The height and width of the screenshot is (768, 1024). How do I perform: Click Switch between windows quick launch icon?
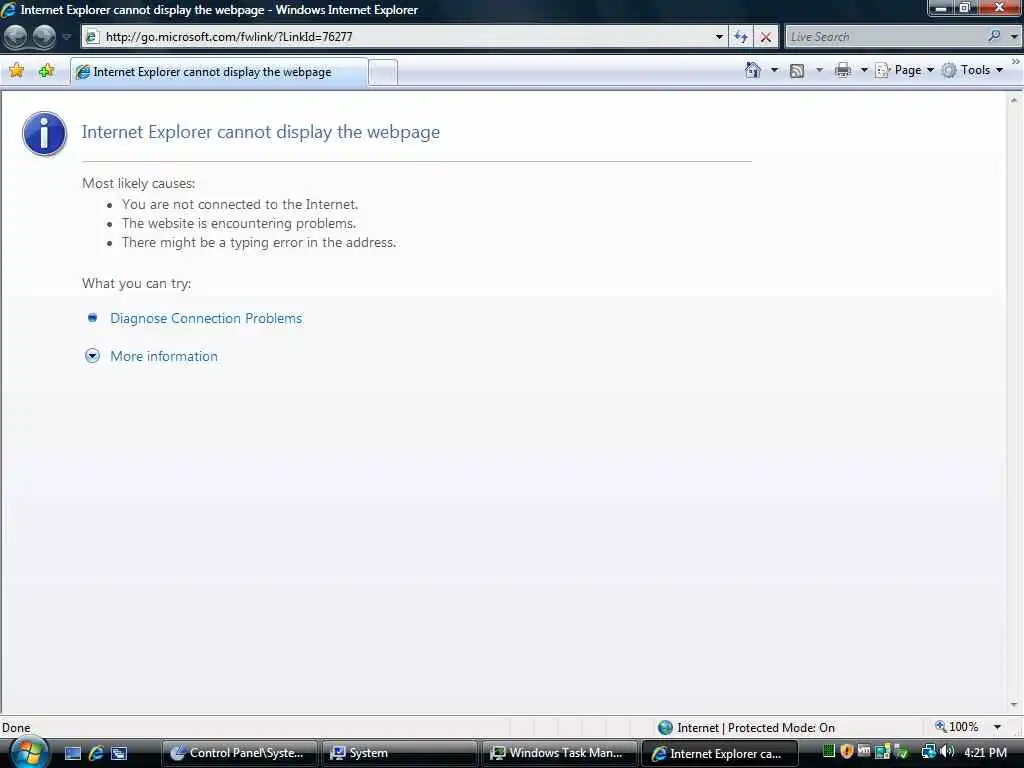(x=119, y=753)
